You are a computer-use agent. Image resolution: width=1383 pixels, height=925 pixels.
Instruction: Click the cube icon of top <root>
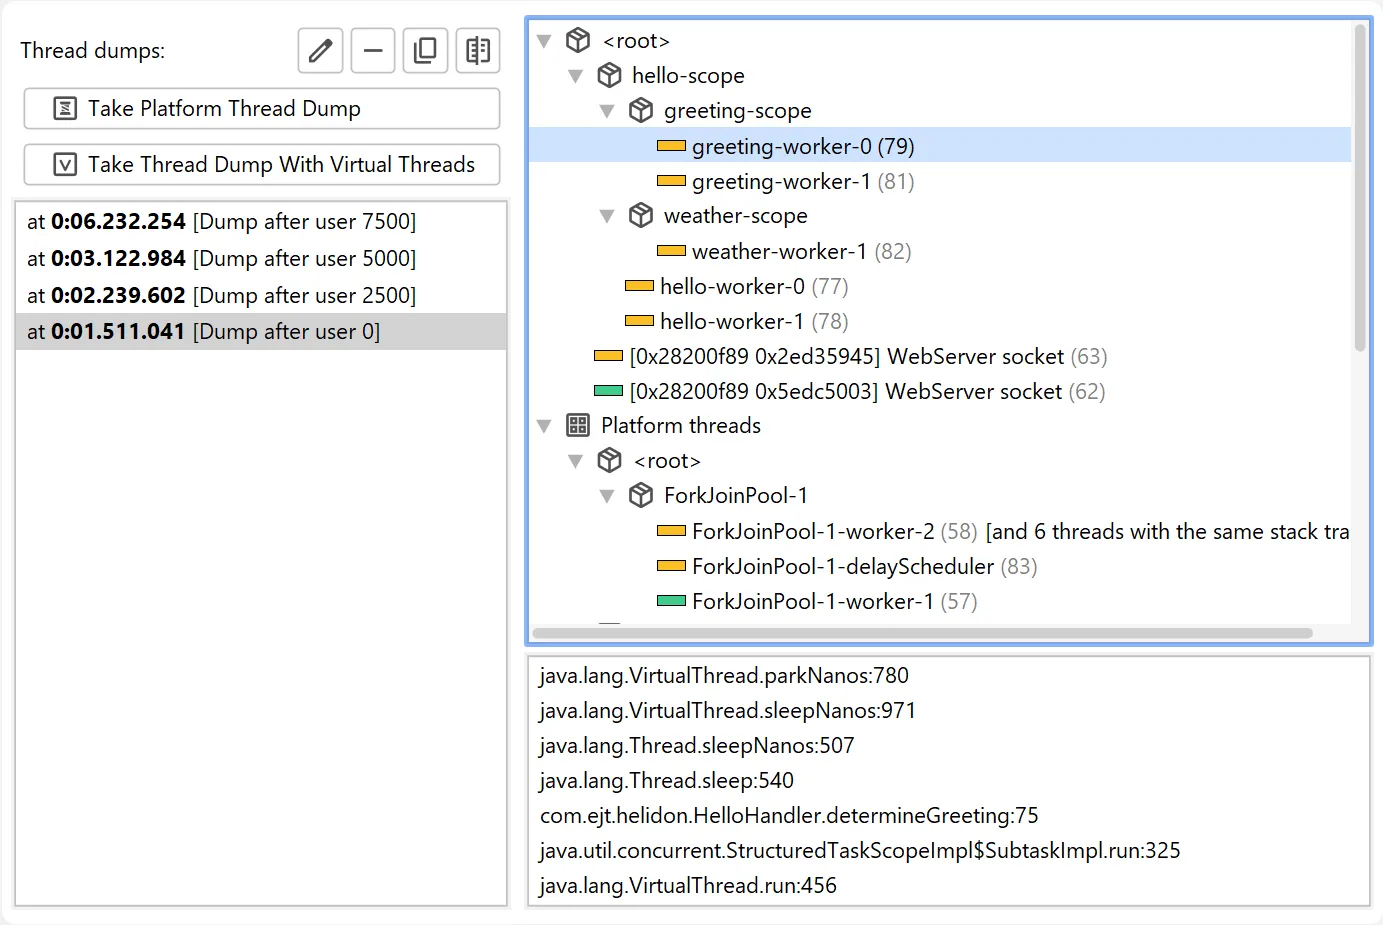578,40
